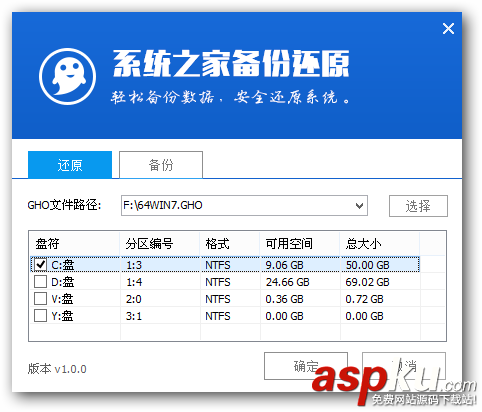Click the NTFS cell in C: row
482x412 pixels.
[218, 265]
